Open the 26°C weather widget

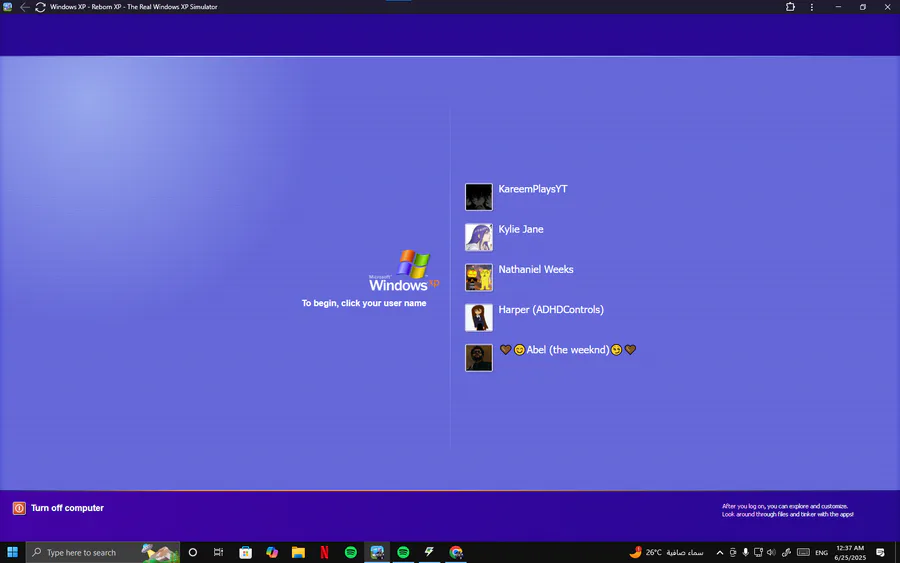tap(666, 552)
